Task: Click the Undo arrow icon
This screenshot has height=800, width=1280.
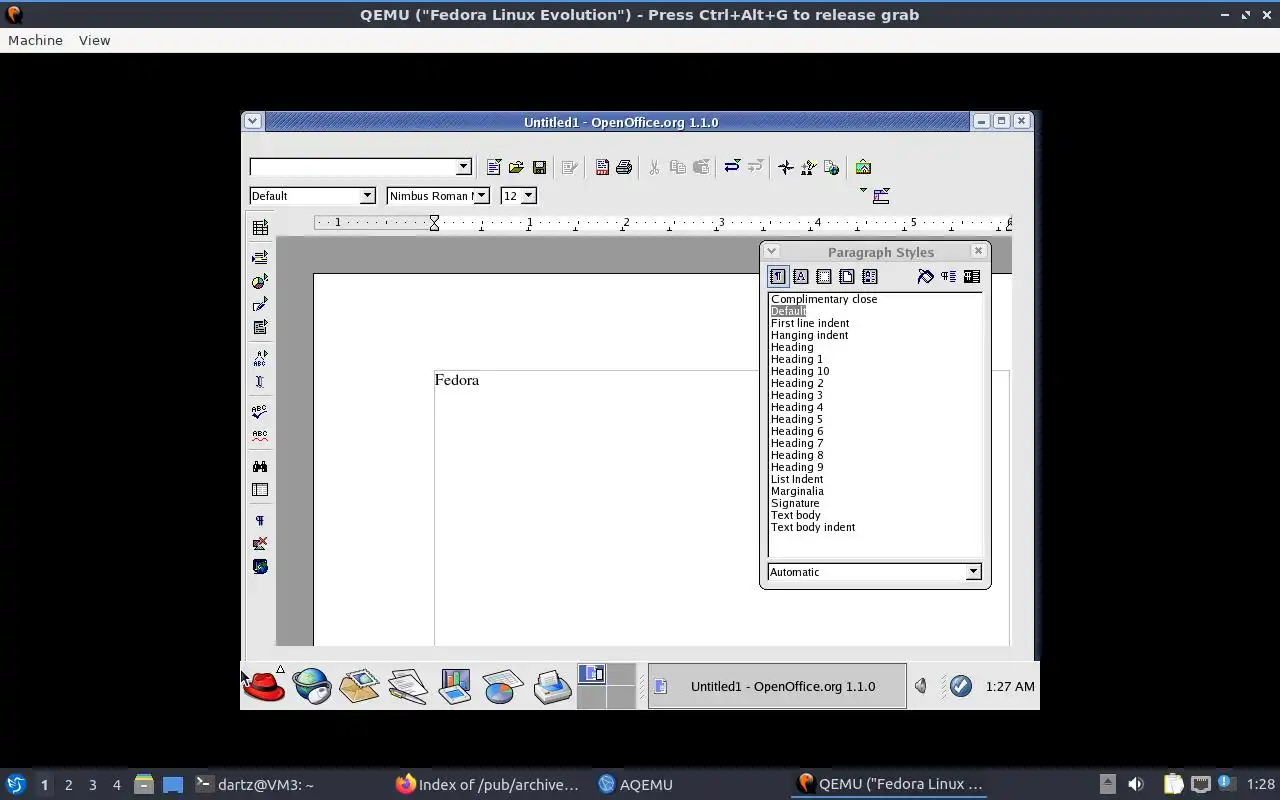Action: point(731,167)
